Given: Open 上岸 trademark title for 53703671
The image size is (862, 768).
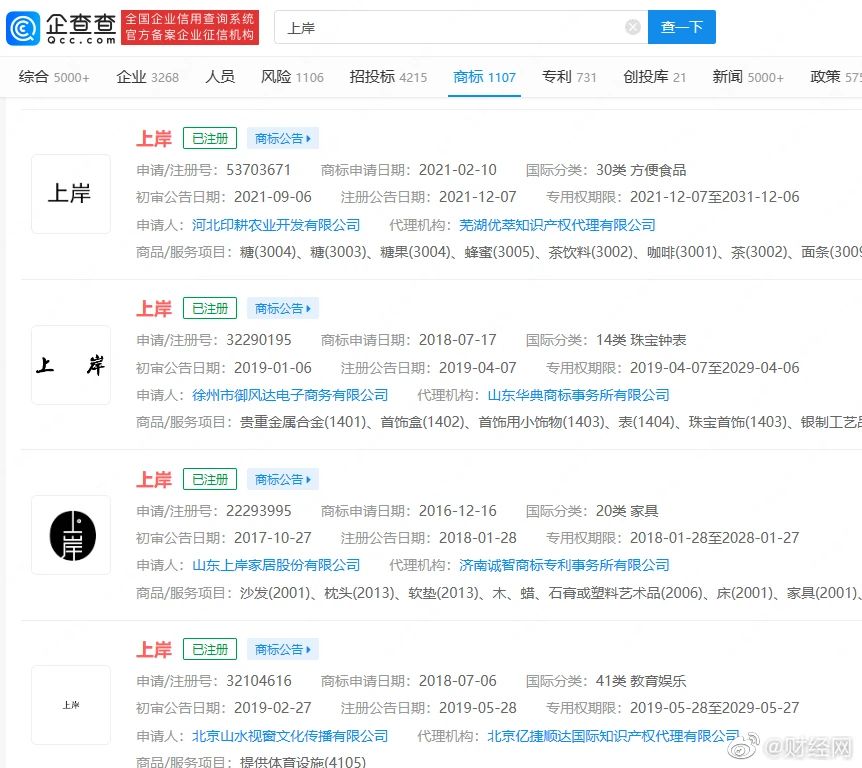Looking at the screenshot, I should tap(154, 139).
